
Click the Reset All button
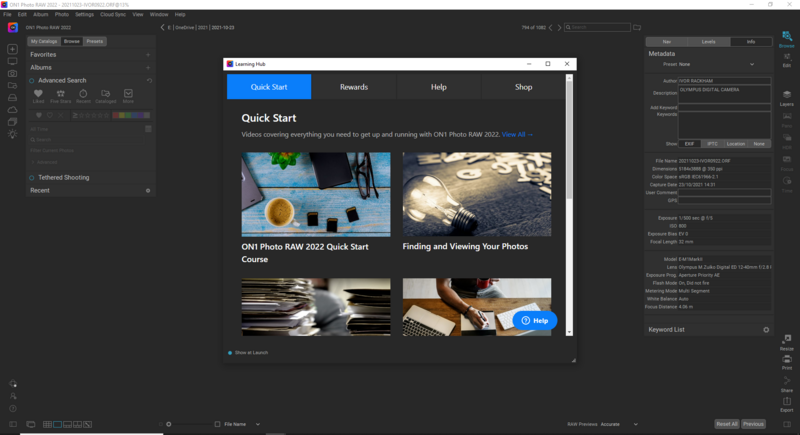(x=727, y=424)
